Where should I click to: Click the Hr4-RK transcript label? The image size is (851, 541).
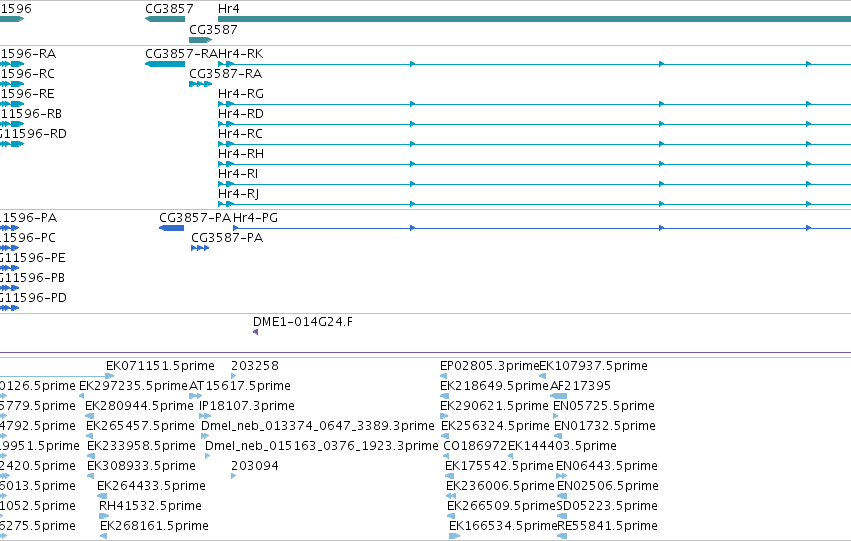pyautogui.click(x=240, y=54)
